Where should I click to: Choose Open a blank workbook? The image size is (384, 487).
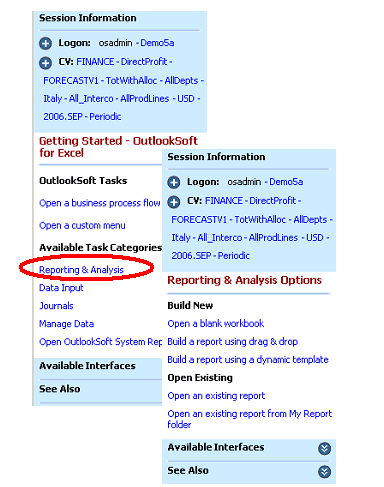(x=216, y=323)
